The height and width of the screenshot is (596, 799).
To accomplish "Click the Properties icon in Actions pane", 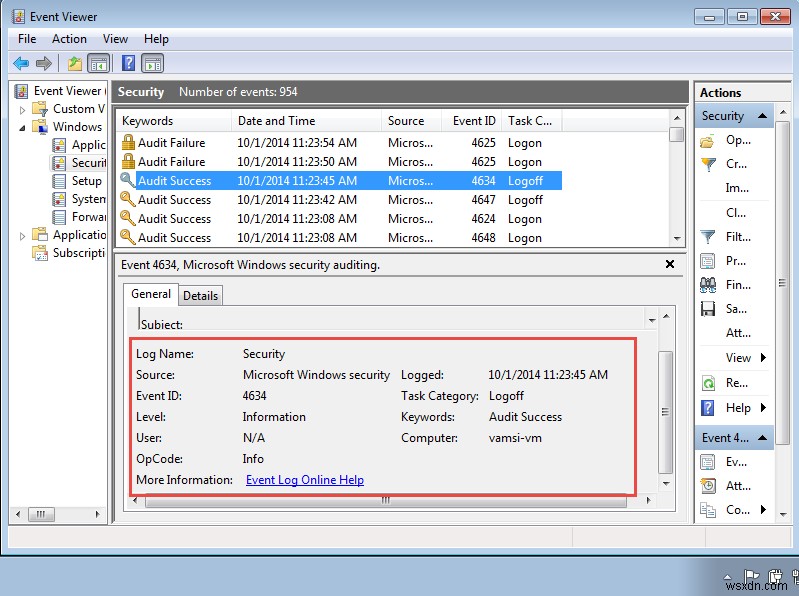I will tap(707, 261).
